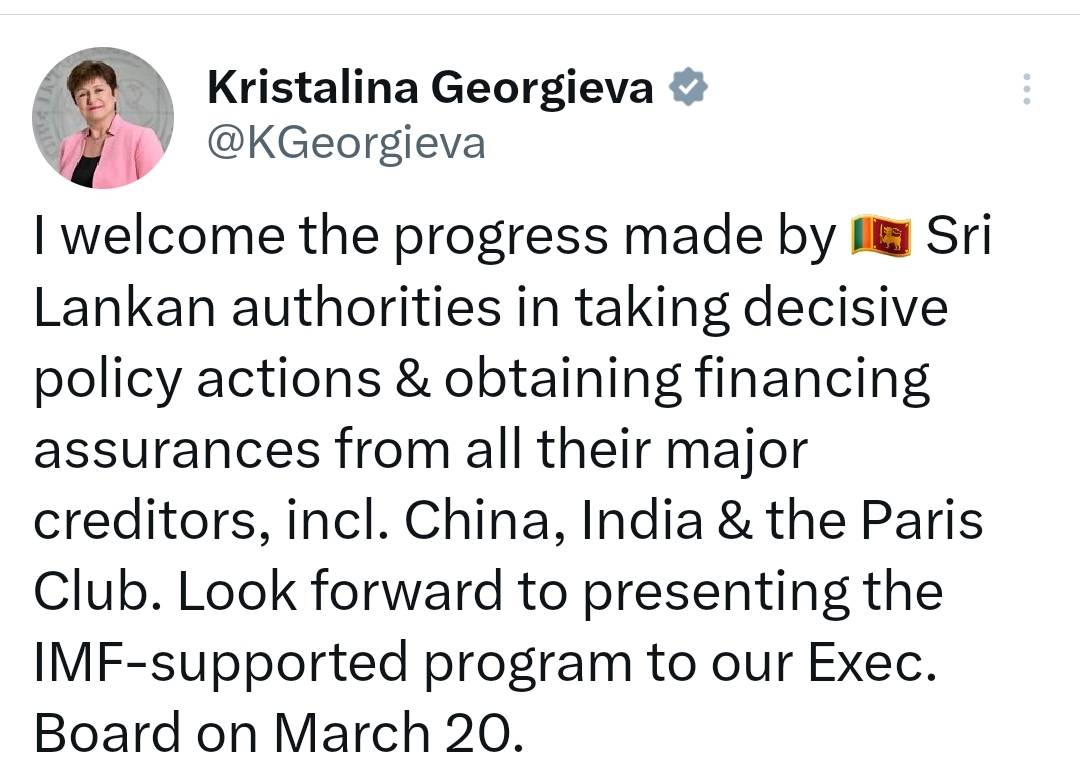Click the blue verified badge icon
This screenshot has height=784, width=1080.
point(689,87)
